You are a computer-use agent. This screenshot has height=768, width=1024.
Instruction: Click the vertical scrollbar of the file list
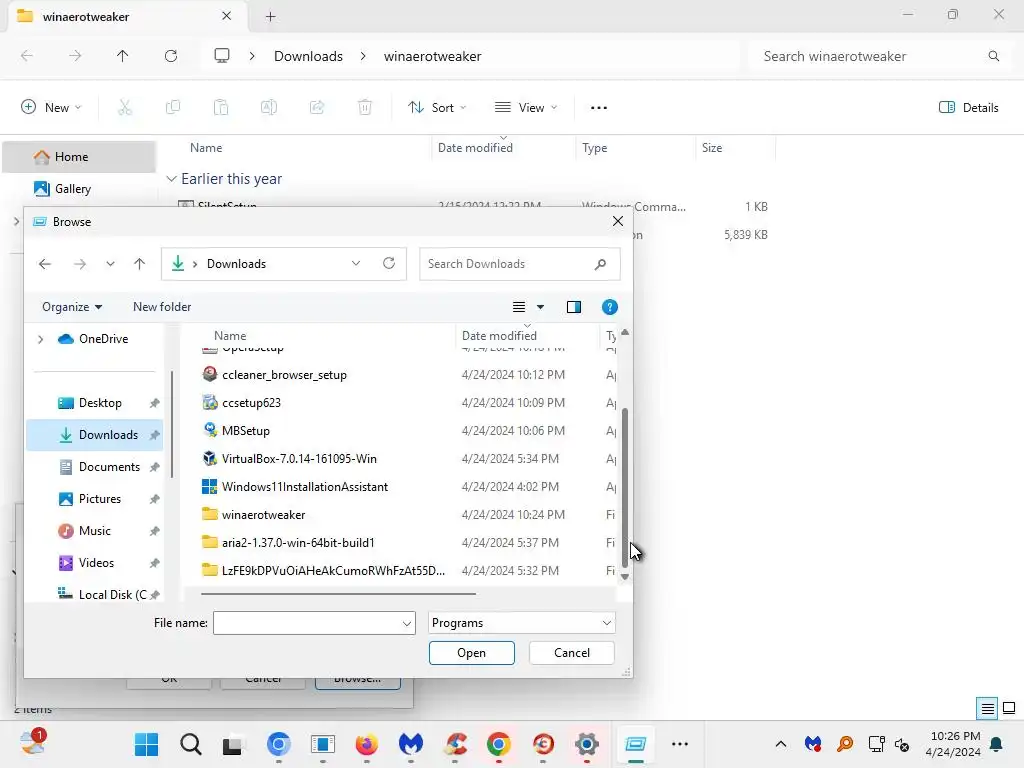pos(625,487)
